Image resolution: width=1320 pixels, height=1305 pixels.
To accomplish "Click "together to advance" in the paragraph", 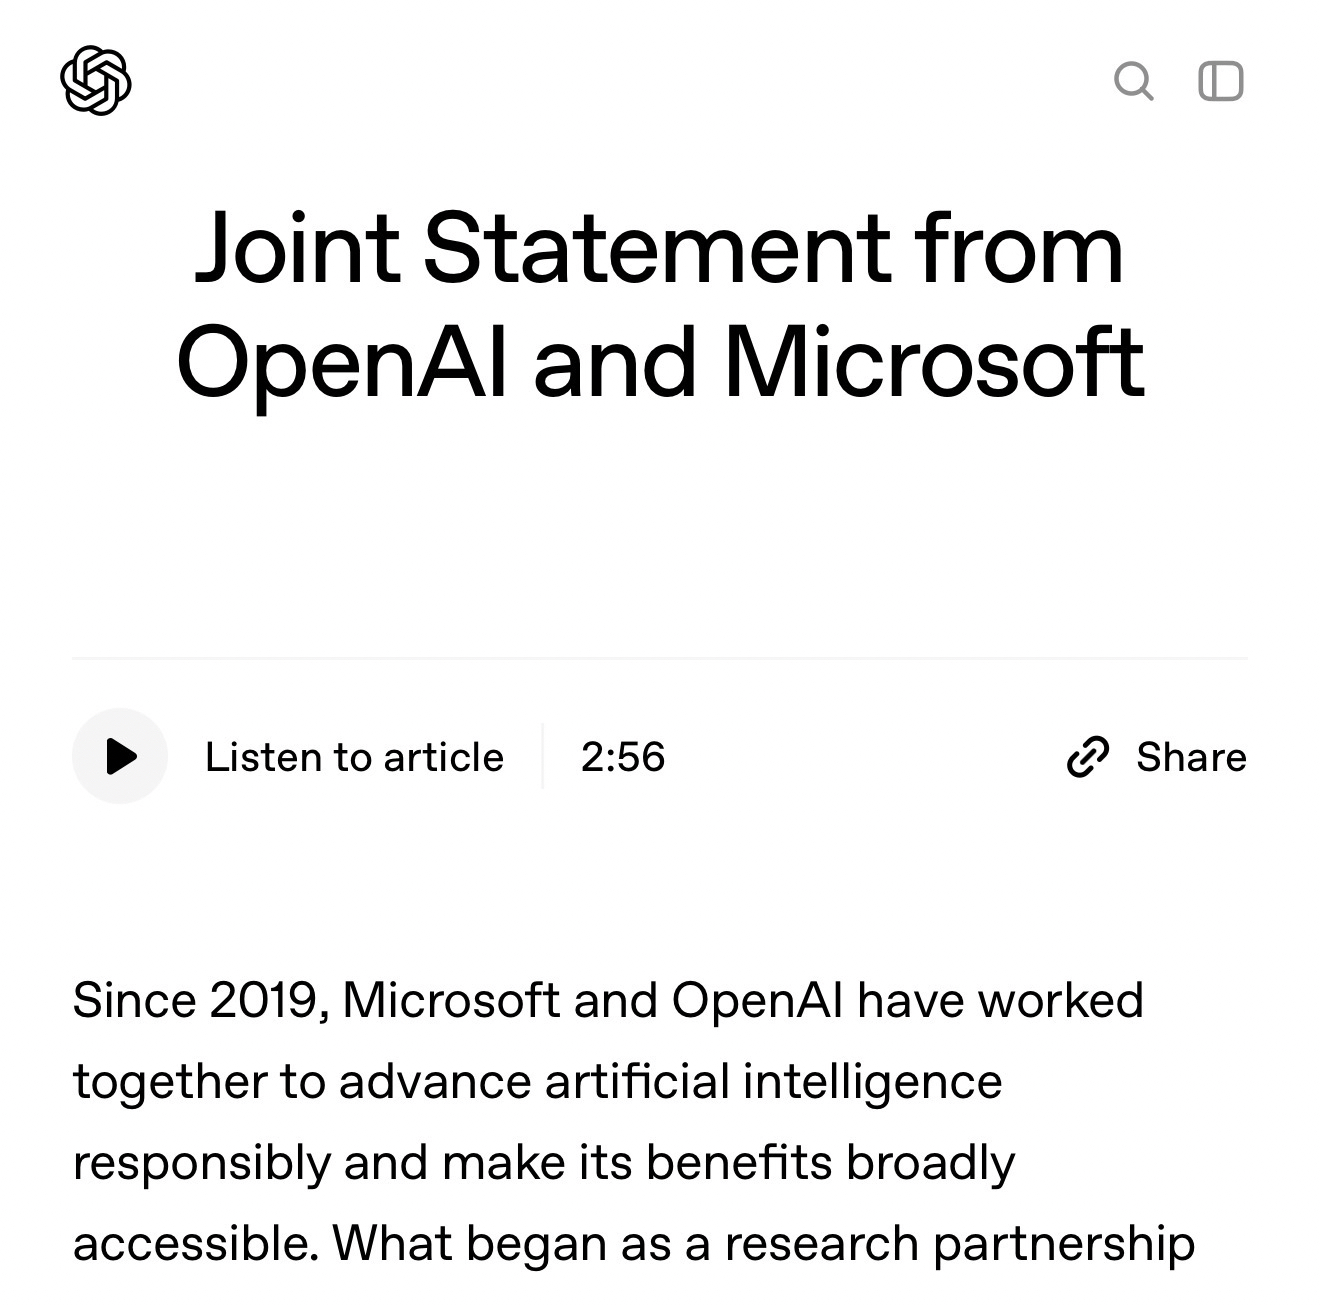I will point(297,1081).
